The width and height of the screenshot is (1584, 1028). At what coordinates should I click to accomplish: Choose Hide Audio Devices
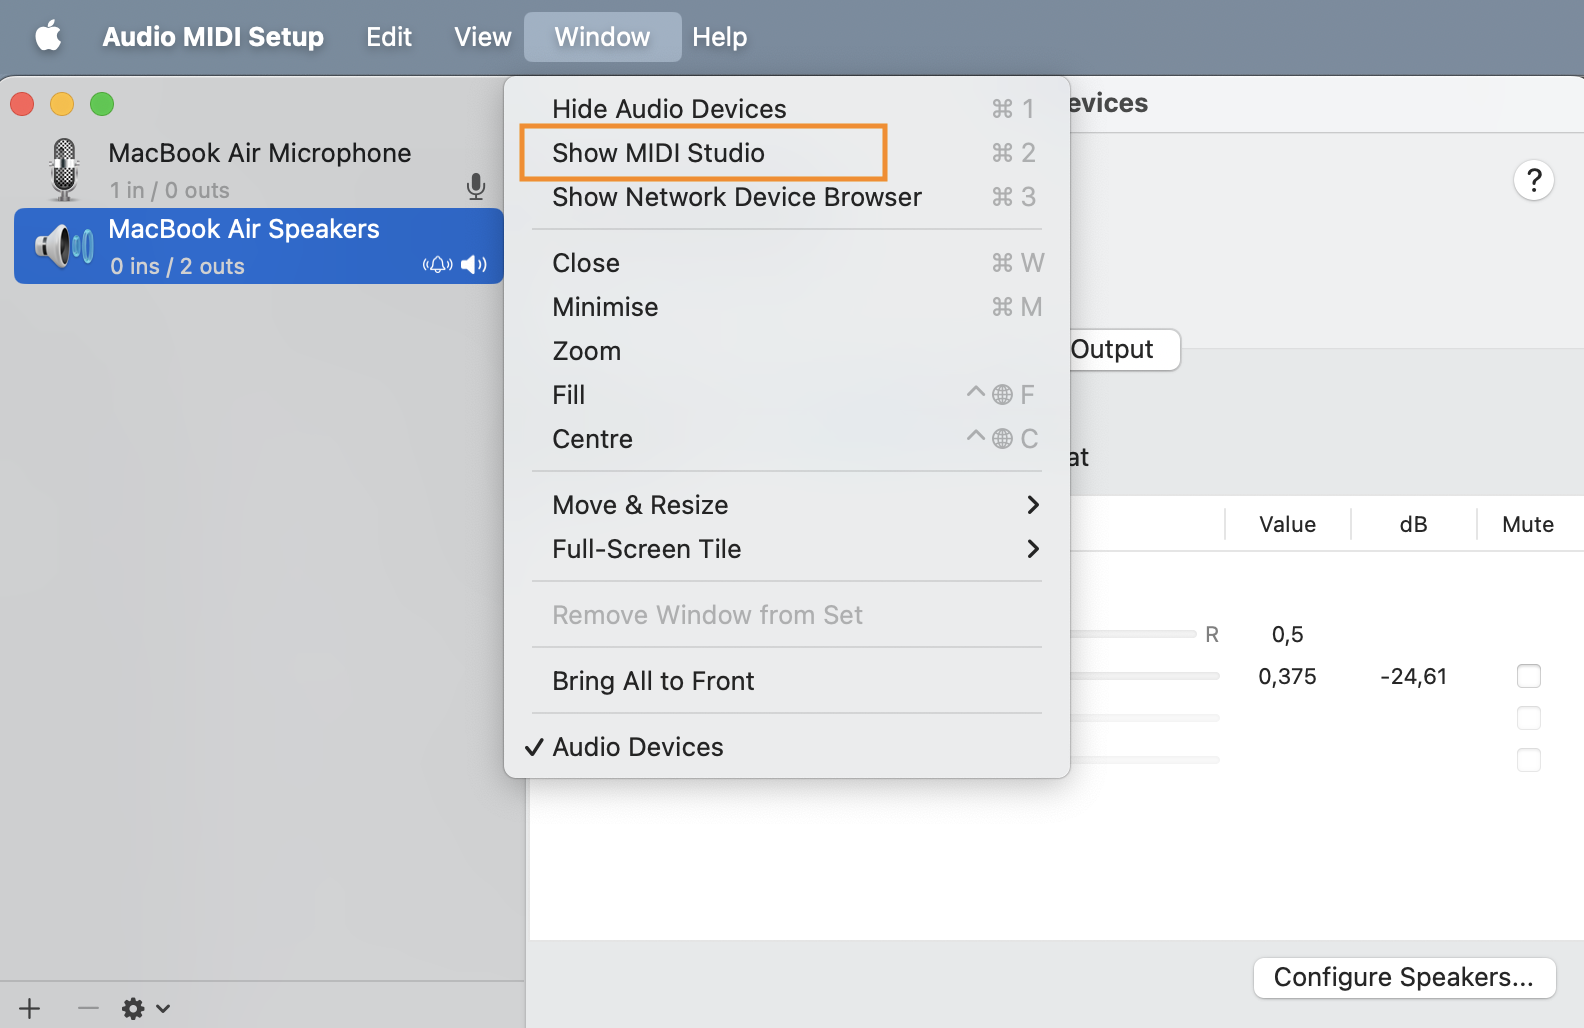[x=787, y=109]
